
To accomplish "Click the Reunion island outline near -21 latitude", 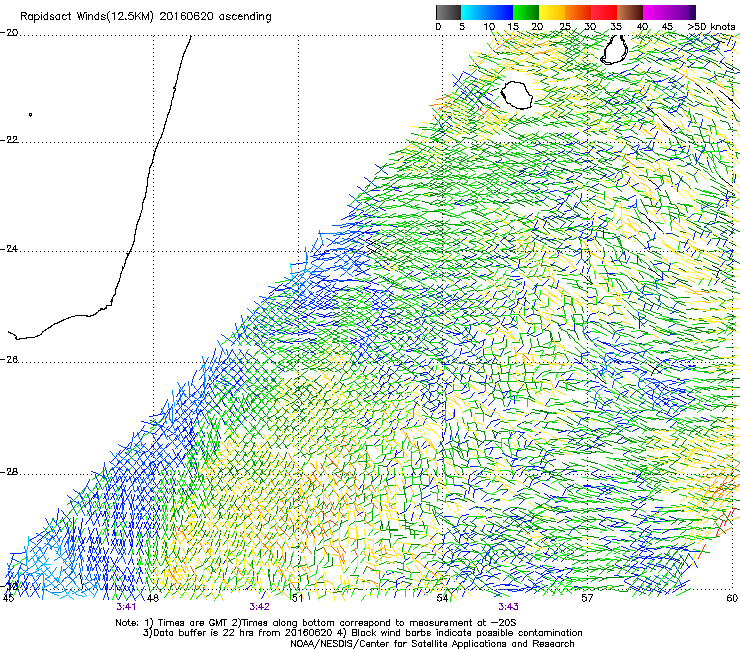I will pyautogui.click(x=516, y=95).
